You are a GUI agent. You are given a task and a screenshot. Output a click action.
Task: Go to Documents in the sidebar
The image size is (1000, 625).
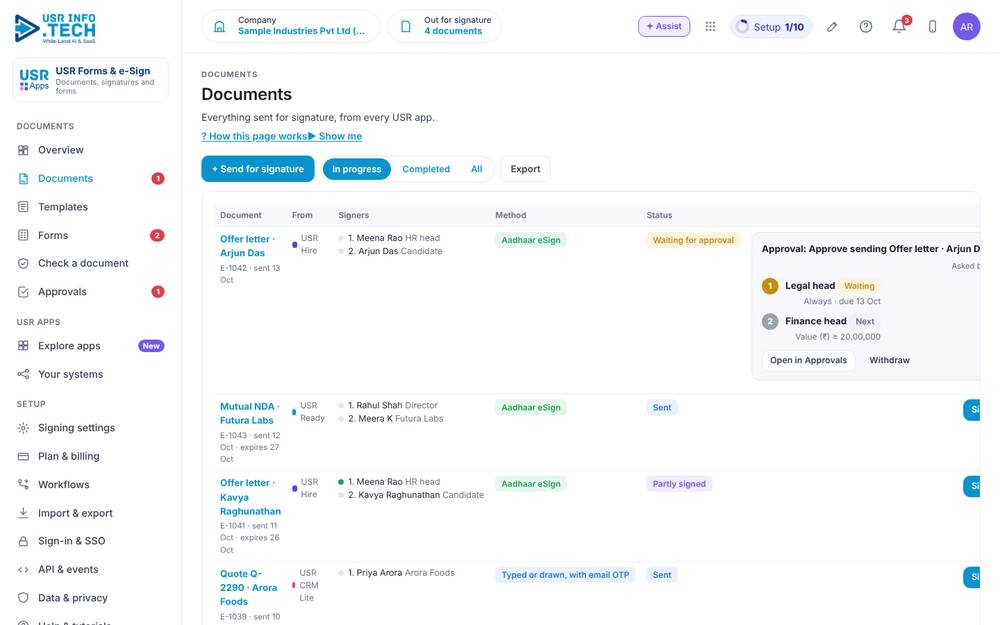[91, 179]
